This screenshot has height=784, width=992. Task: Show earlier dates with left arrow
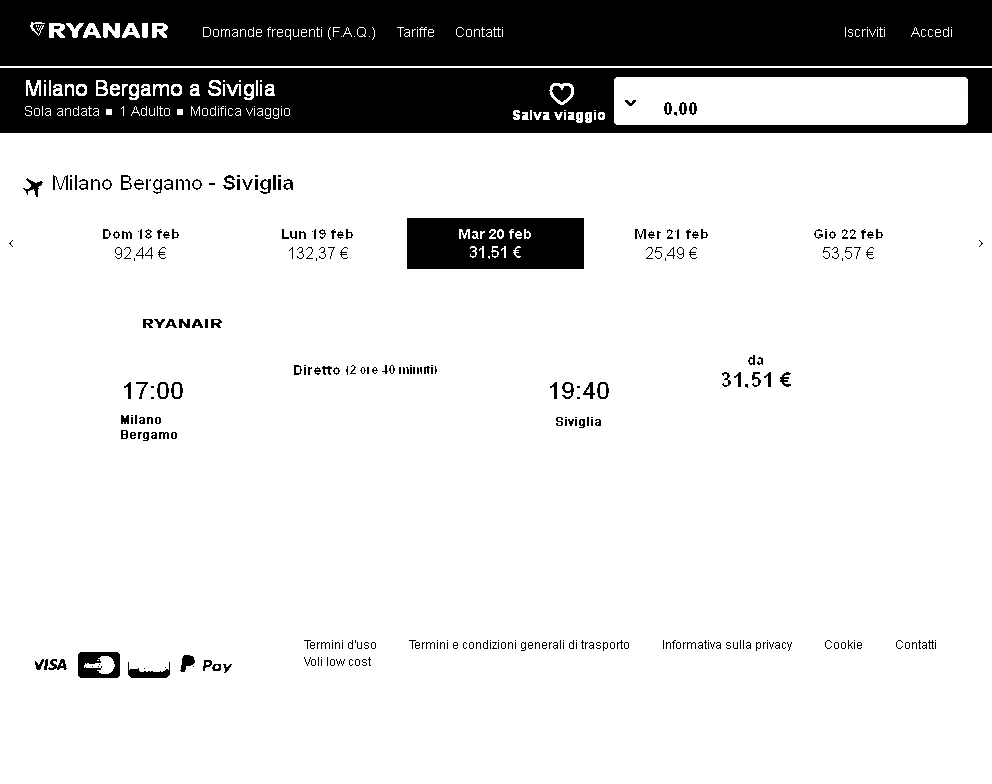pos(11,243)
